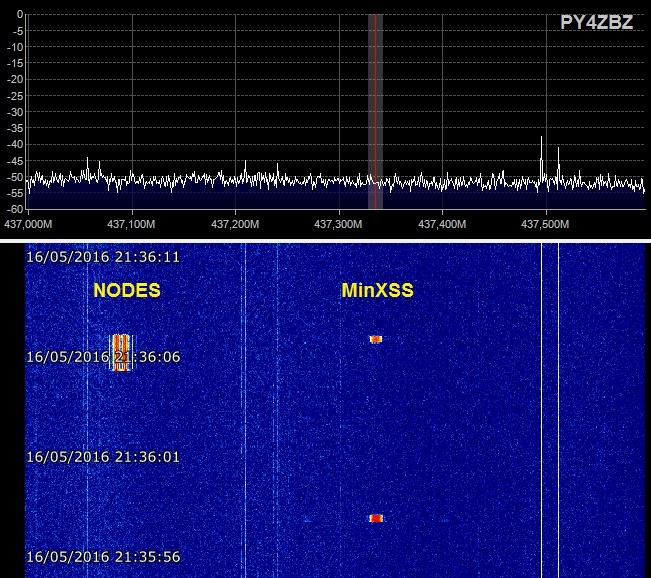Click the upper MinXSS burst in the waterfall
The image size is (651, 578).
pyautogui.click(x=376, y=339)
